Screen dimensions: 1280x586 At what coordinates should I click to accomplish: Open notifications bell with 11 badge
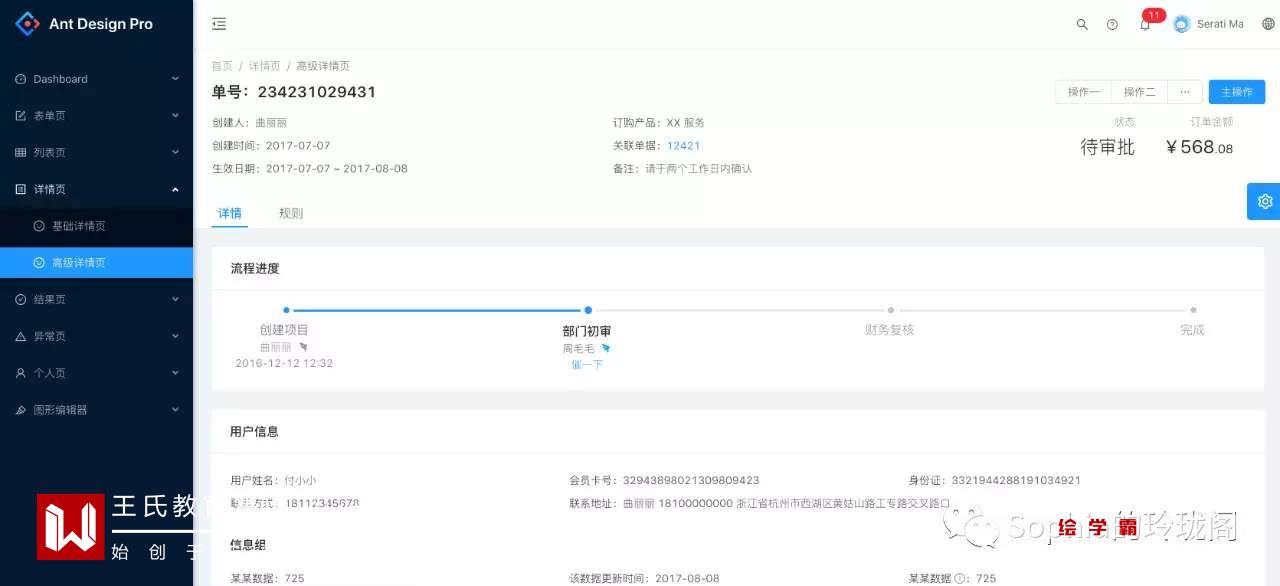tap(1146, 23)
